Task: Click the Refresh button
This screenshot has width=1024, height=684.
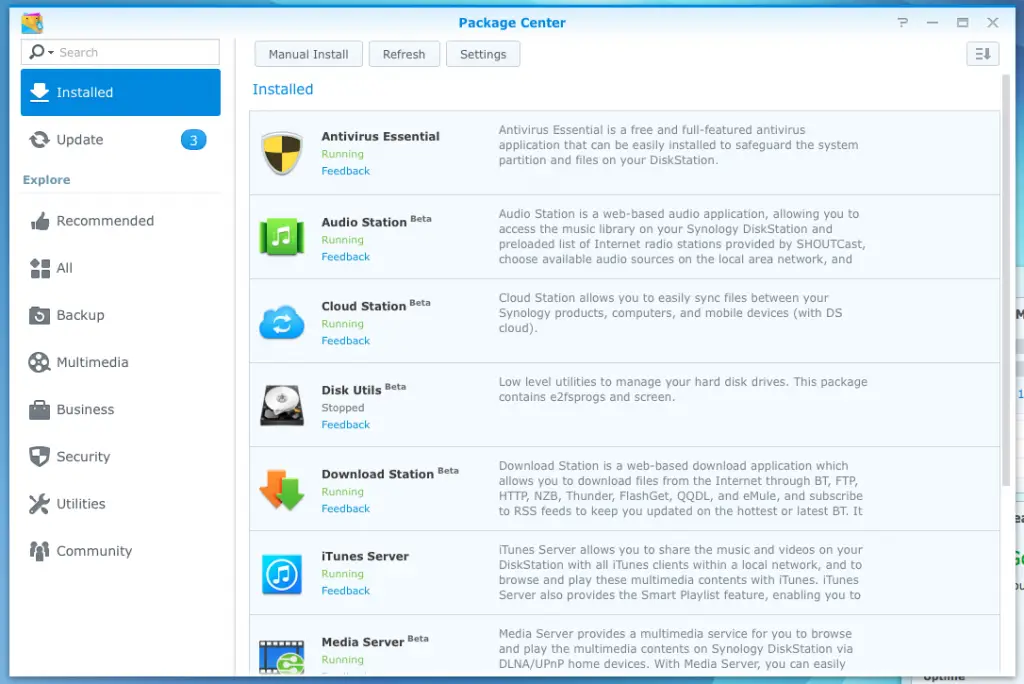Action: tap(404, 54)
